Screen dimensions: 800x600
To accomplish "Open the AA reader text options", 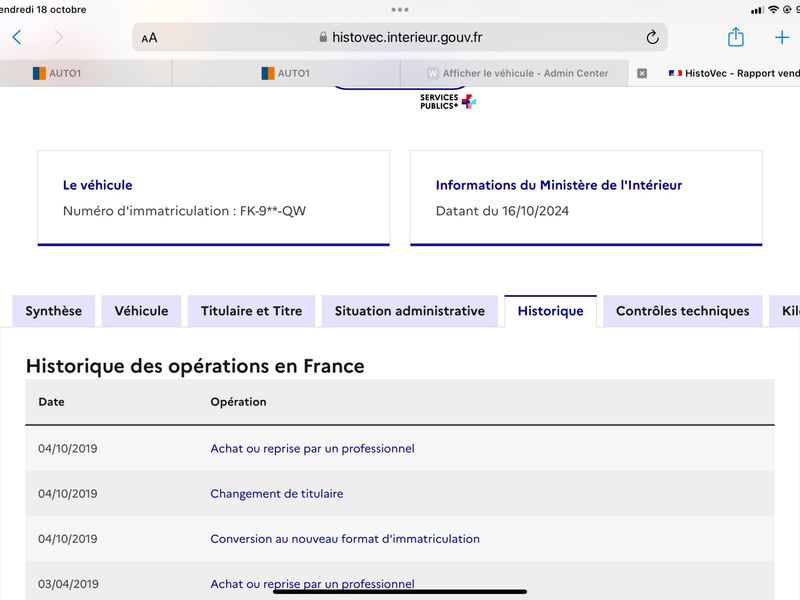I will [149, 38].
